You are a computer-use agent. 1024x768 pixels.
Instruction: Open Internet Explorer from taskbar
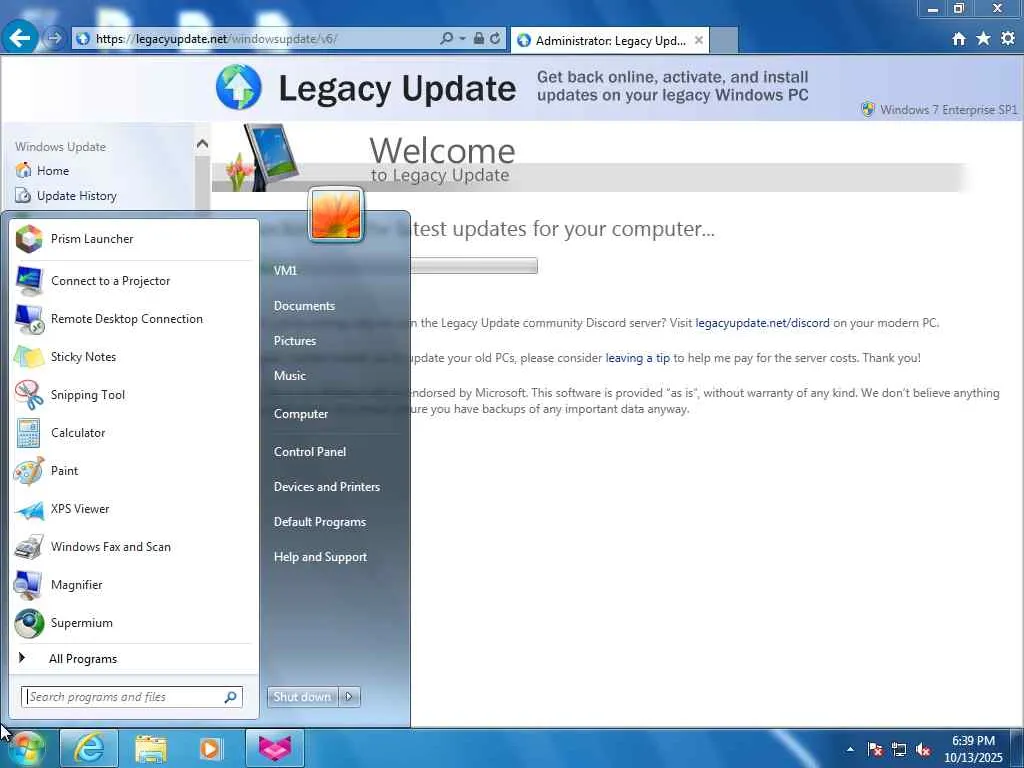tap(89, 748)
